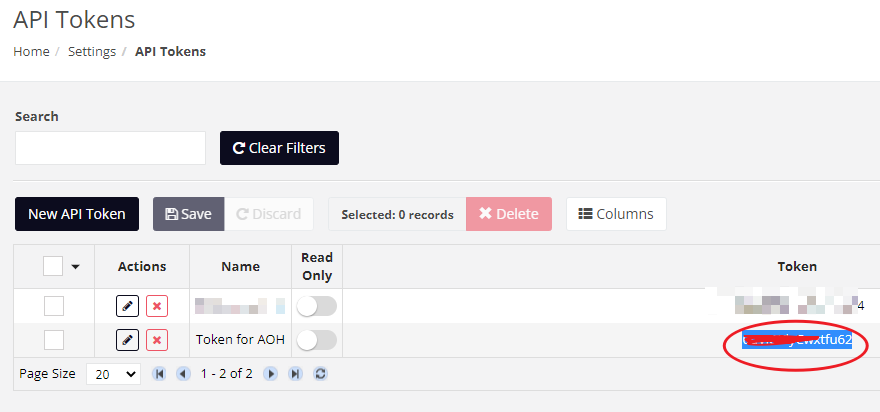
Task: Open the Page Size dropdown
Action: click(113, 374)
